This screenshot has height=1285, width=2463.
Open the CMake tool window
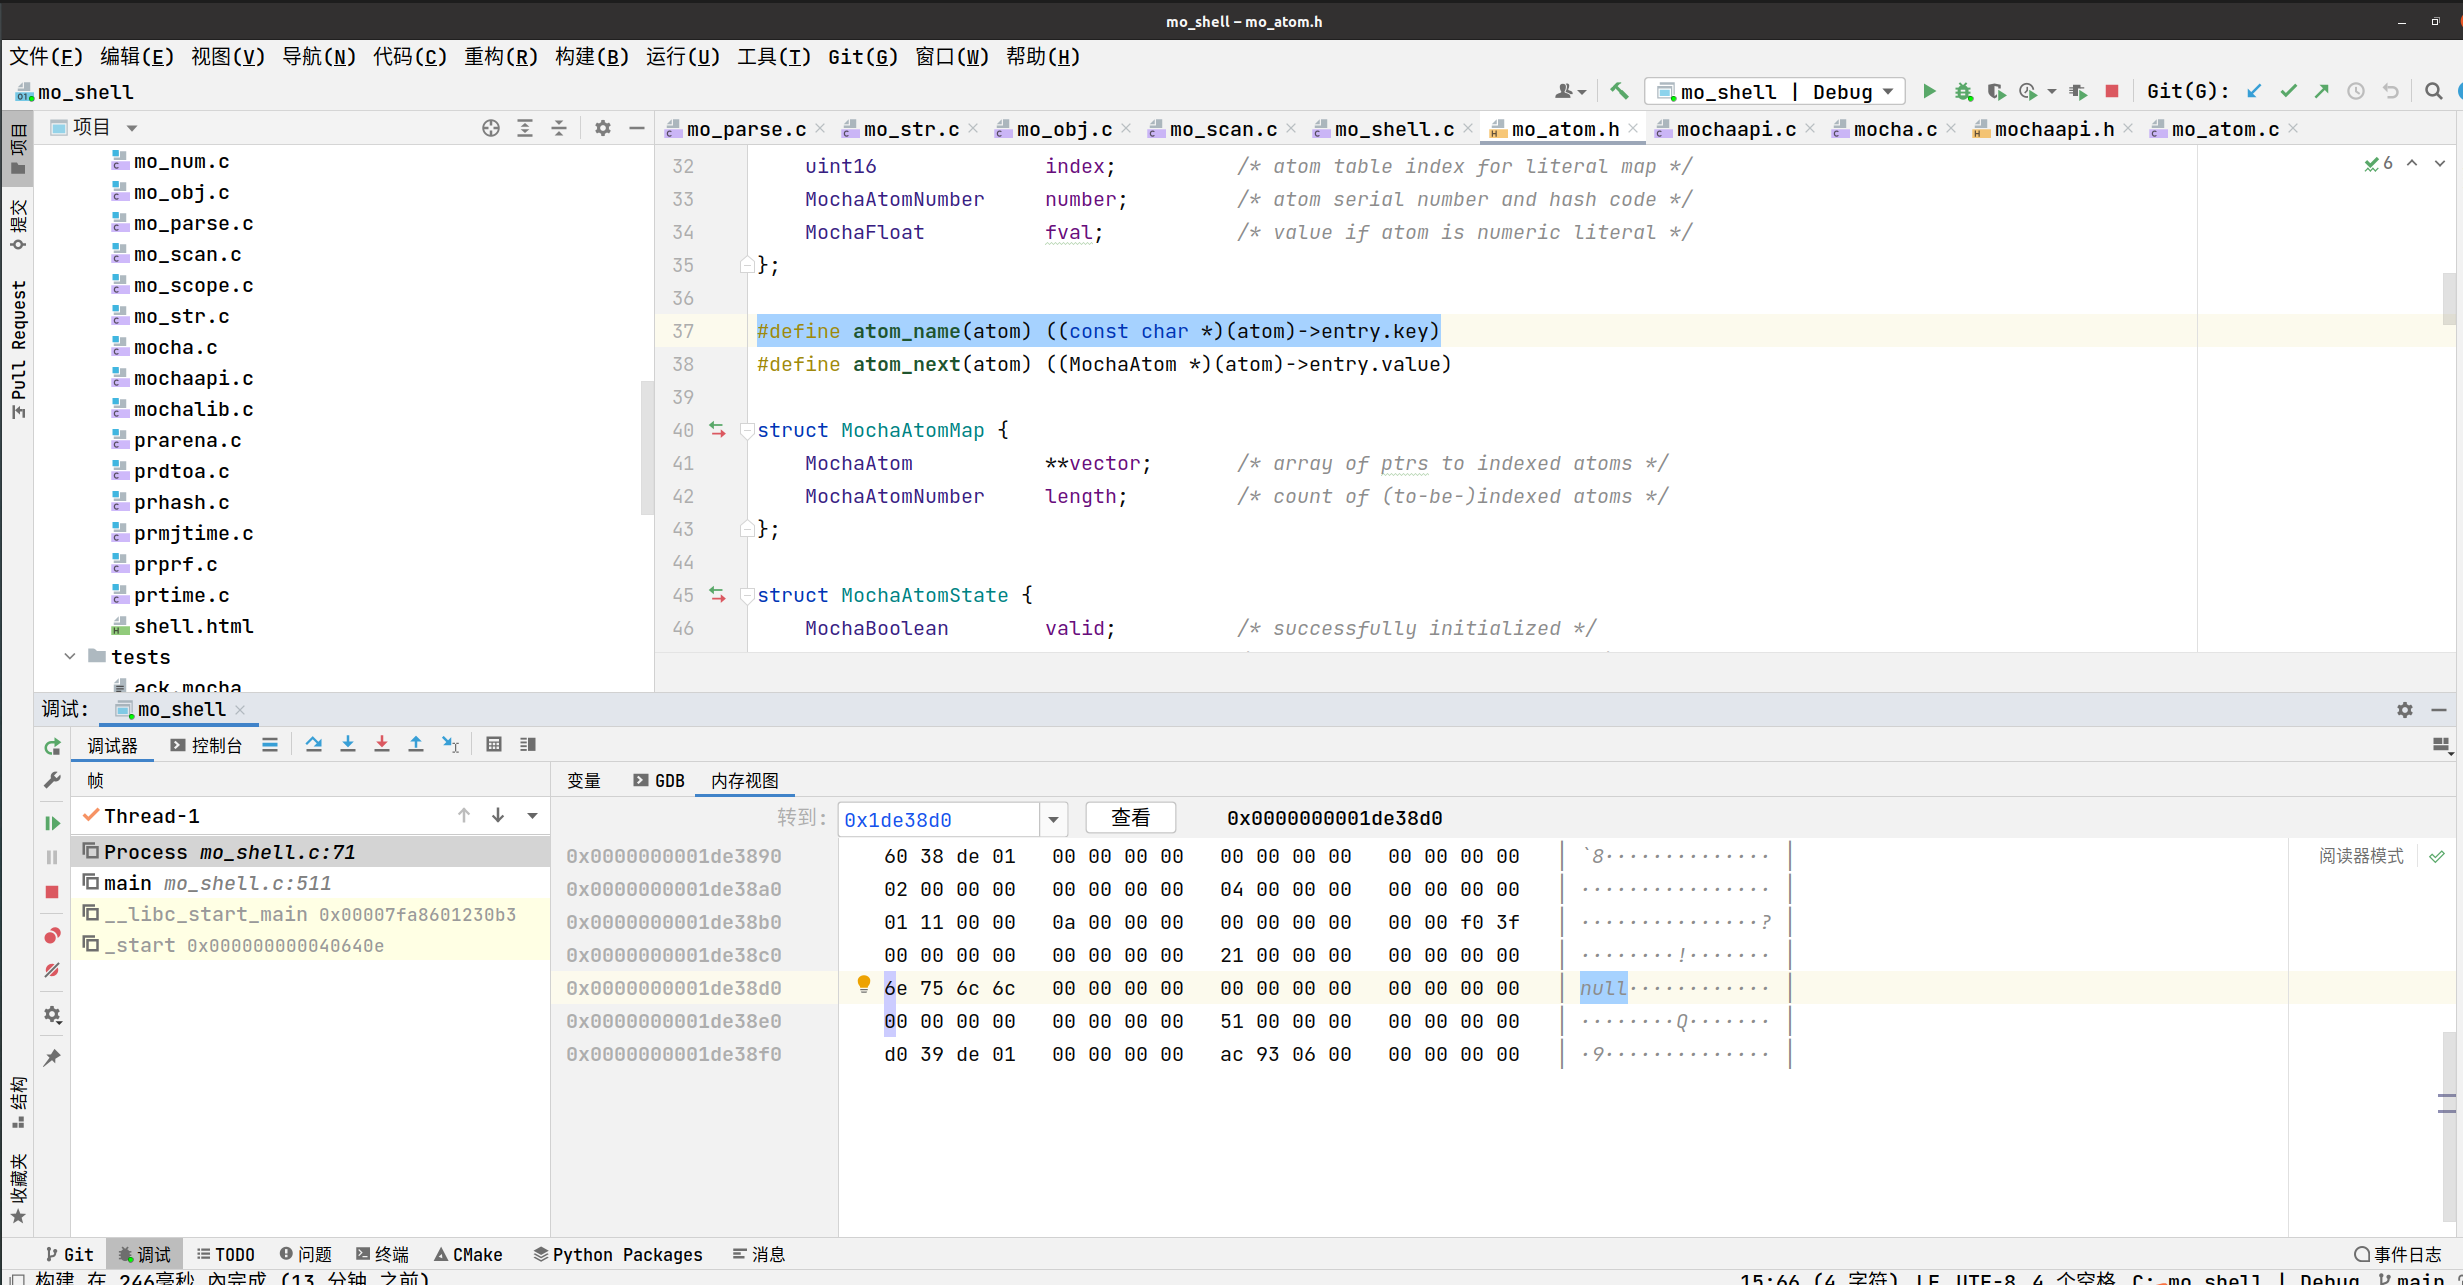click(x=468, y=1254)
